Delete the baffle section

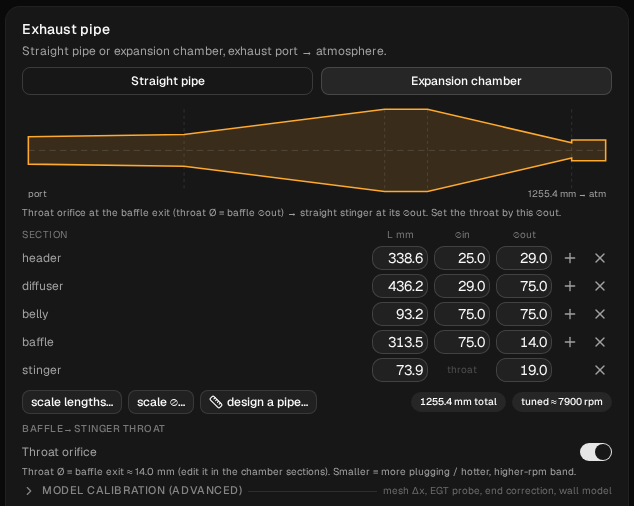[x=600, y=342]
